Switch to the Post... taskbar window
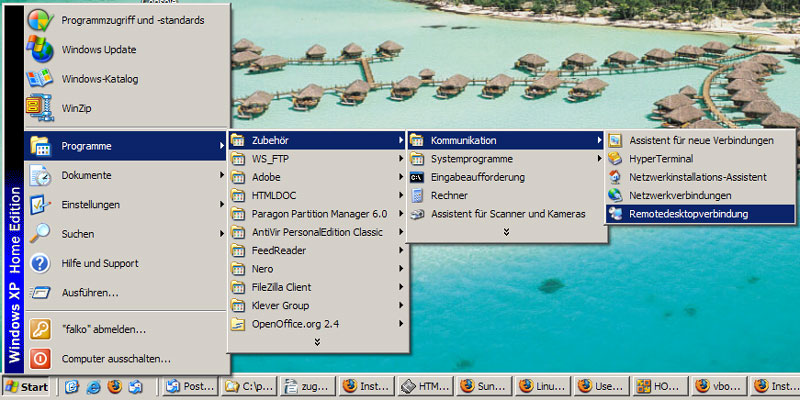 coord(191,387)
